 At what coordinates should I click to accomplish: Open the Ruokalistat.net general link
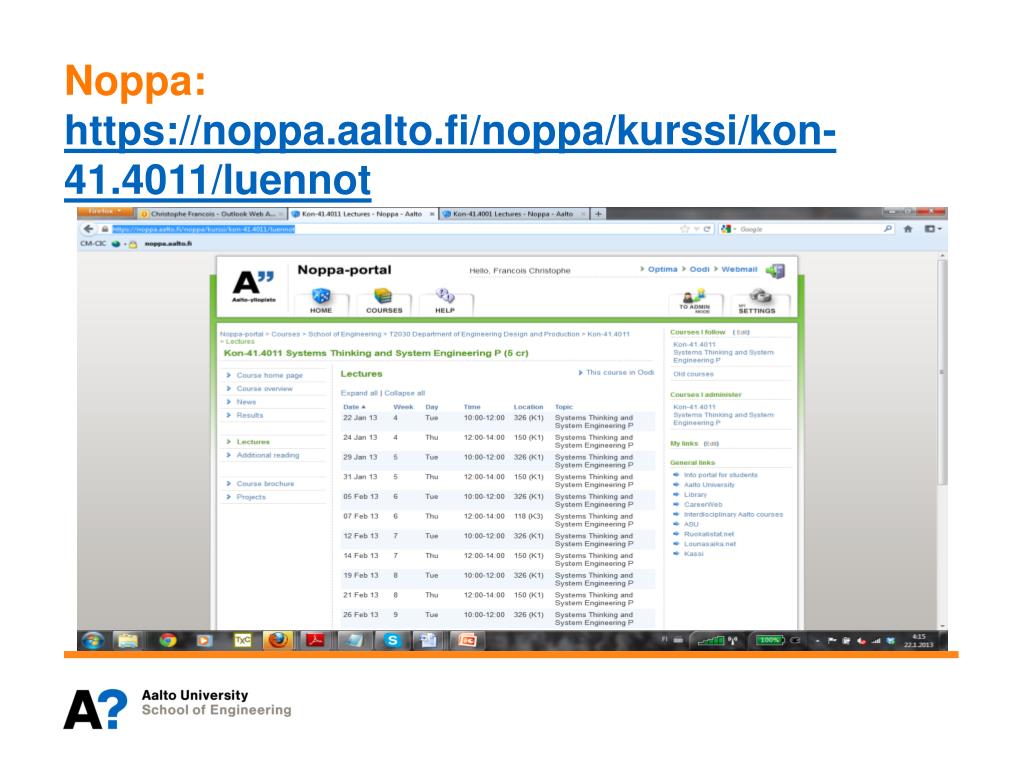pyautogui.click(x=709, y=534)
